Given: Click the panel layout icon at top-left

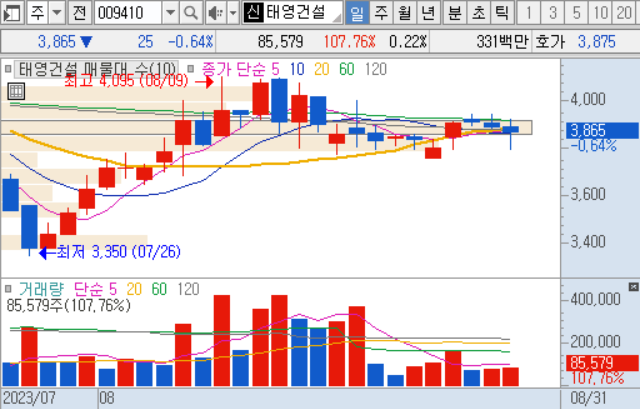Looking at the screenshot, I should [11, 13].
